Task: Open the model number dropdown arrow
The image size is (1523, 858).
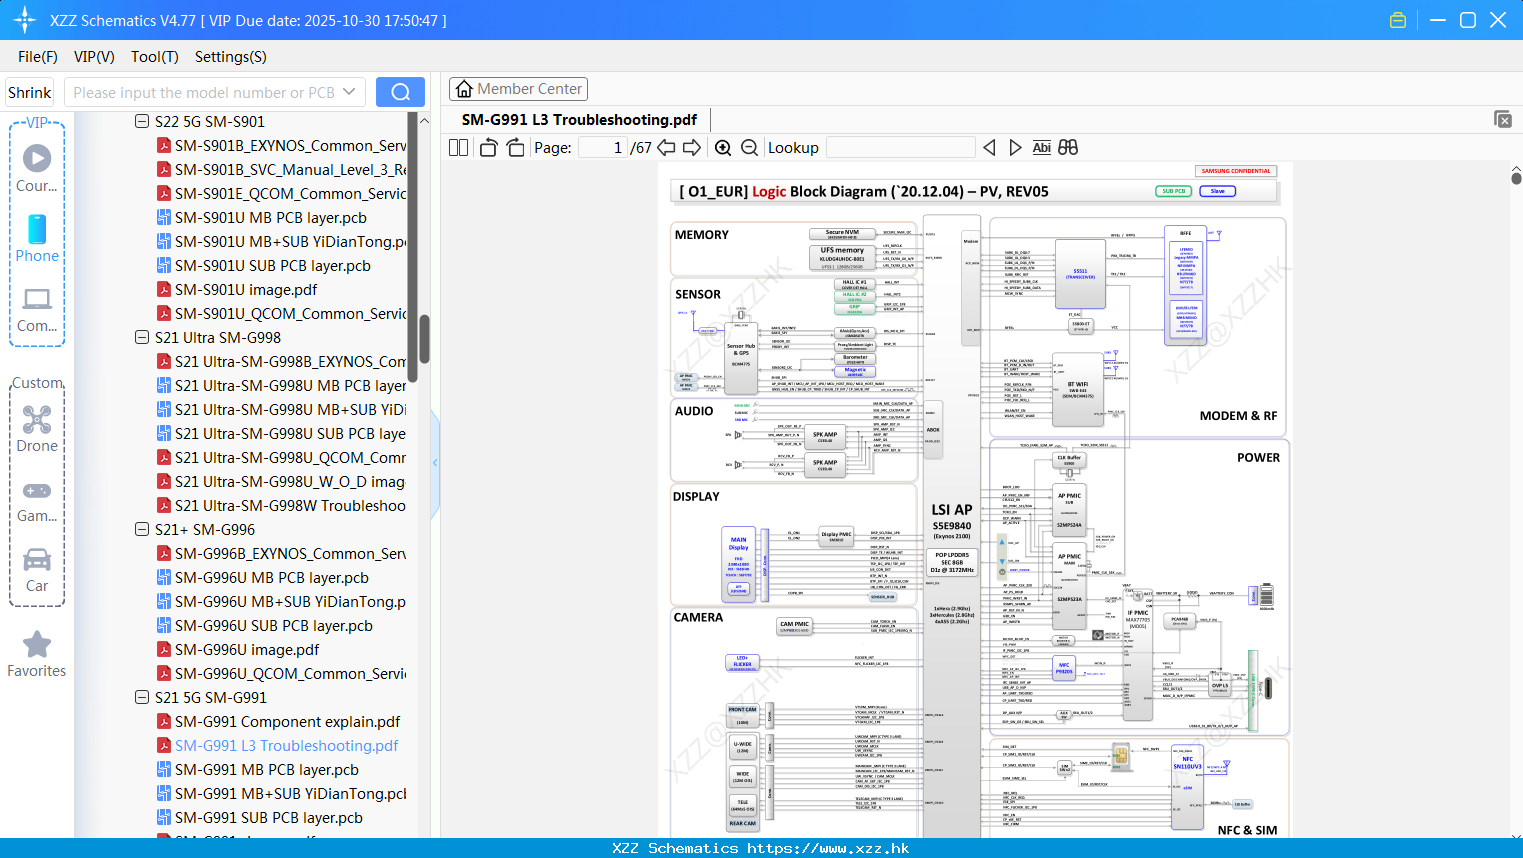Action: [x=349, y=92]
